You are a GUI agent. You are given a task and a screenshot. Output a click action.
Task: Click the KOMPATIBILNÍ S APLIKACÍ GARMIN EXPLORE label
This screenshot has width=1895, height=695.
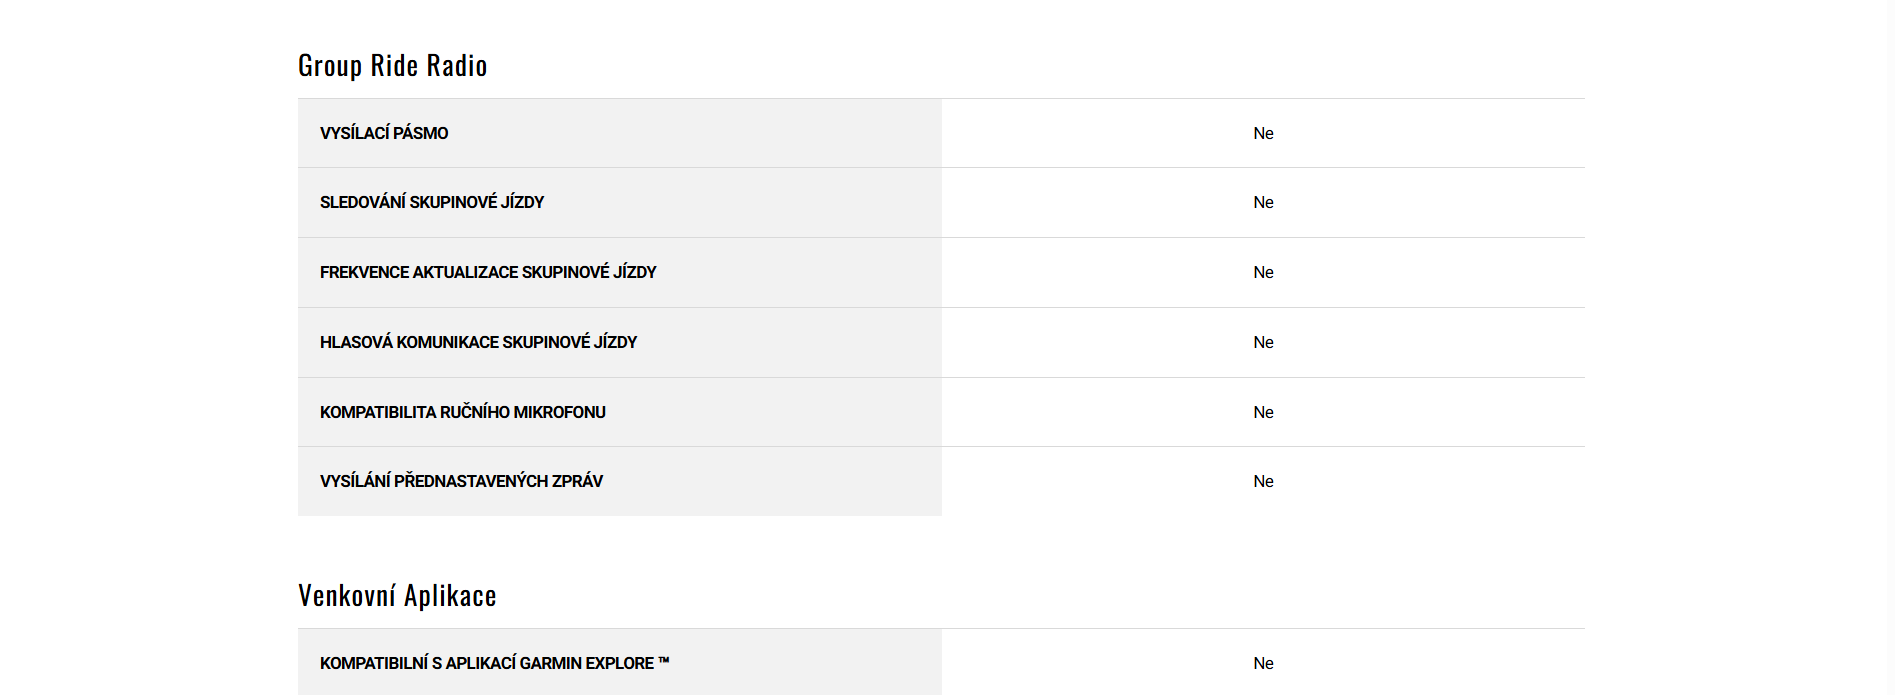pos(487,663)
